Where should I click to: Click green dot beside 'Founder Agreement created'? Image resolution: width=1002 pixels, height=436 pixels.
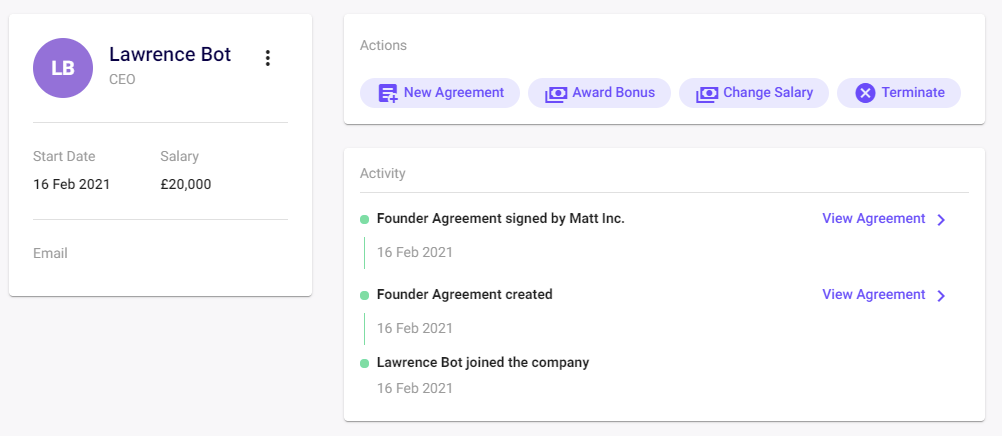(365, 295)
